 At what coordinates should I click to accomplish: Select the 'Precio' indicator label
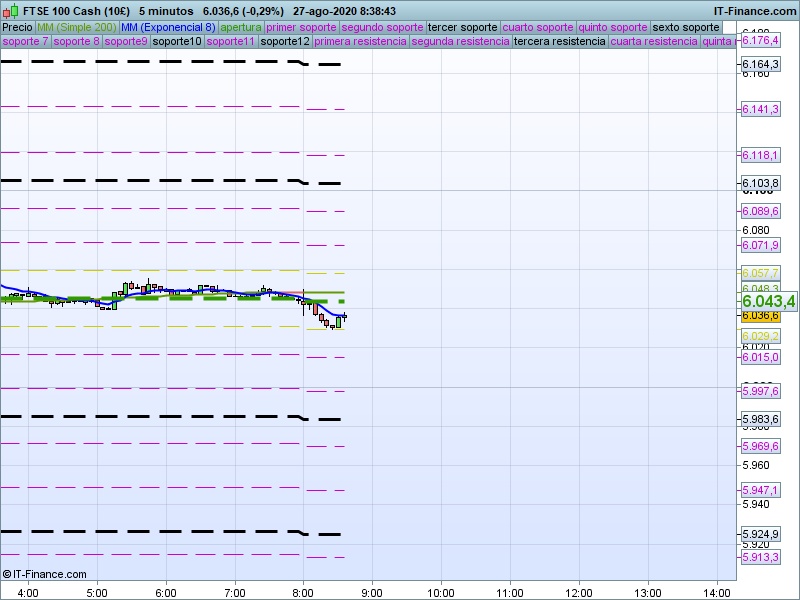[x=17, y=27]
